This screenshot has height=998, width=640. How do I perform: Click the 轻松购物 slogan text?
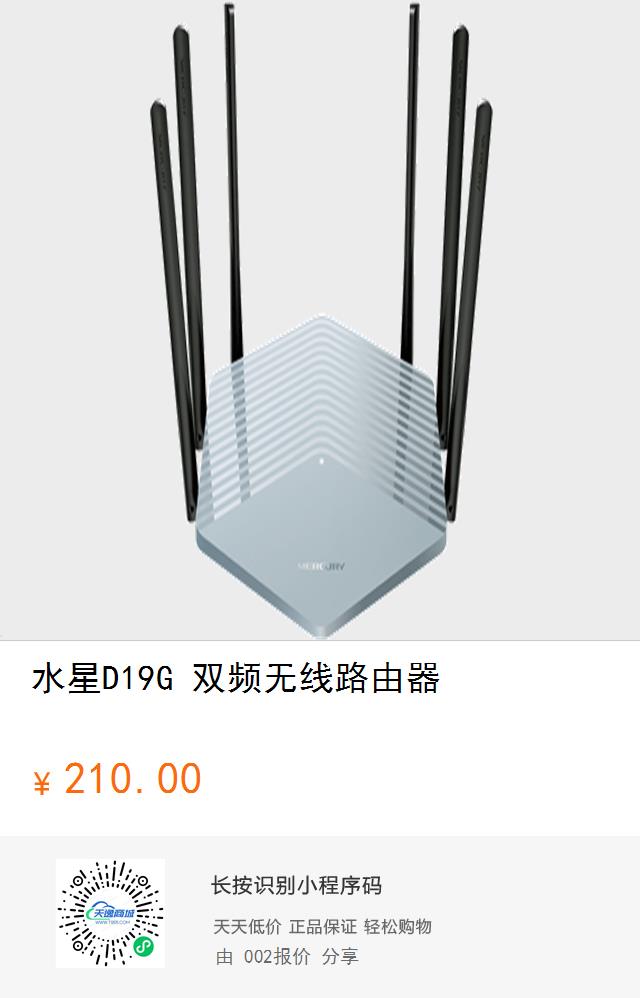point(398,926)
